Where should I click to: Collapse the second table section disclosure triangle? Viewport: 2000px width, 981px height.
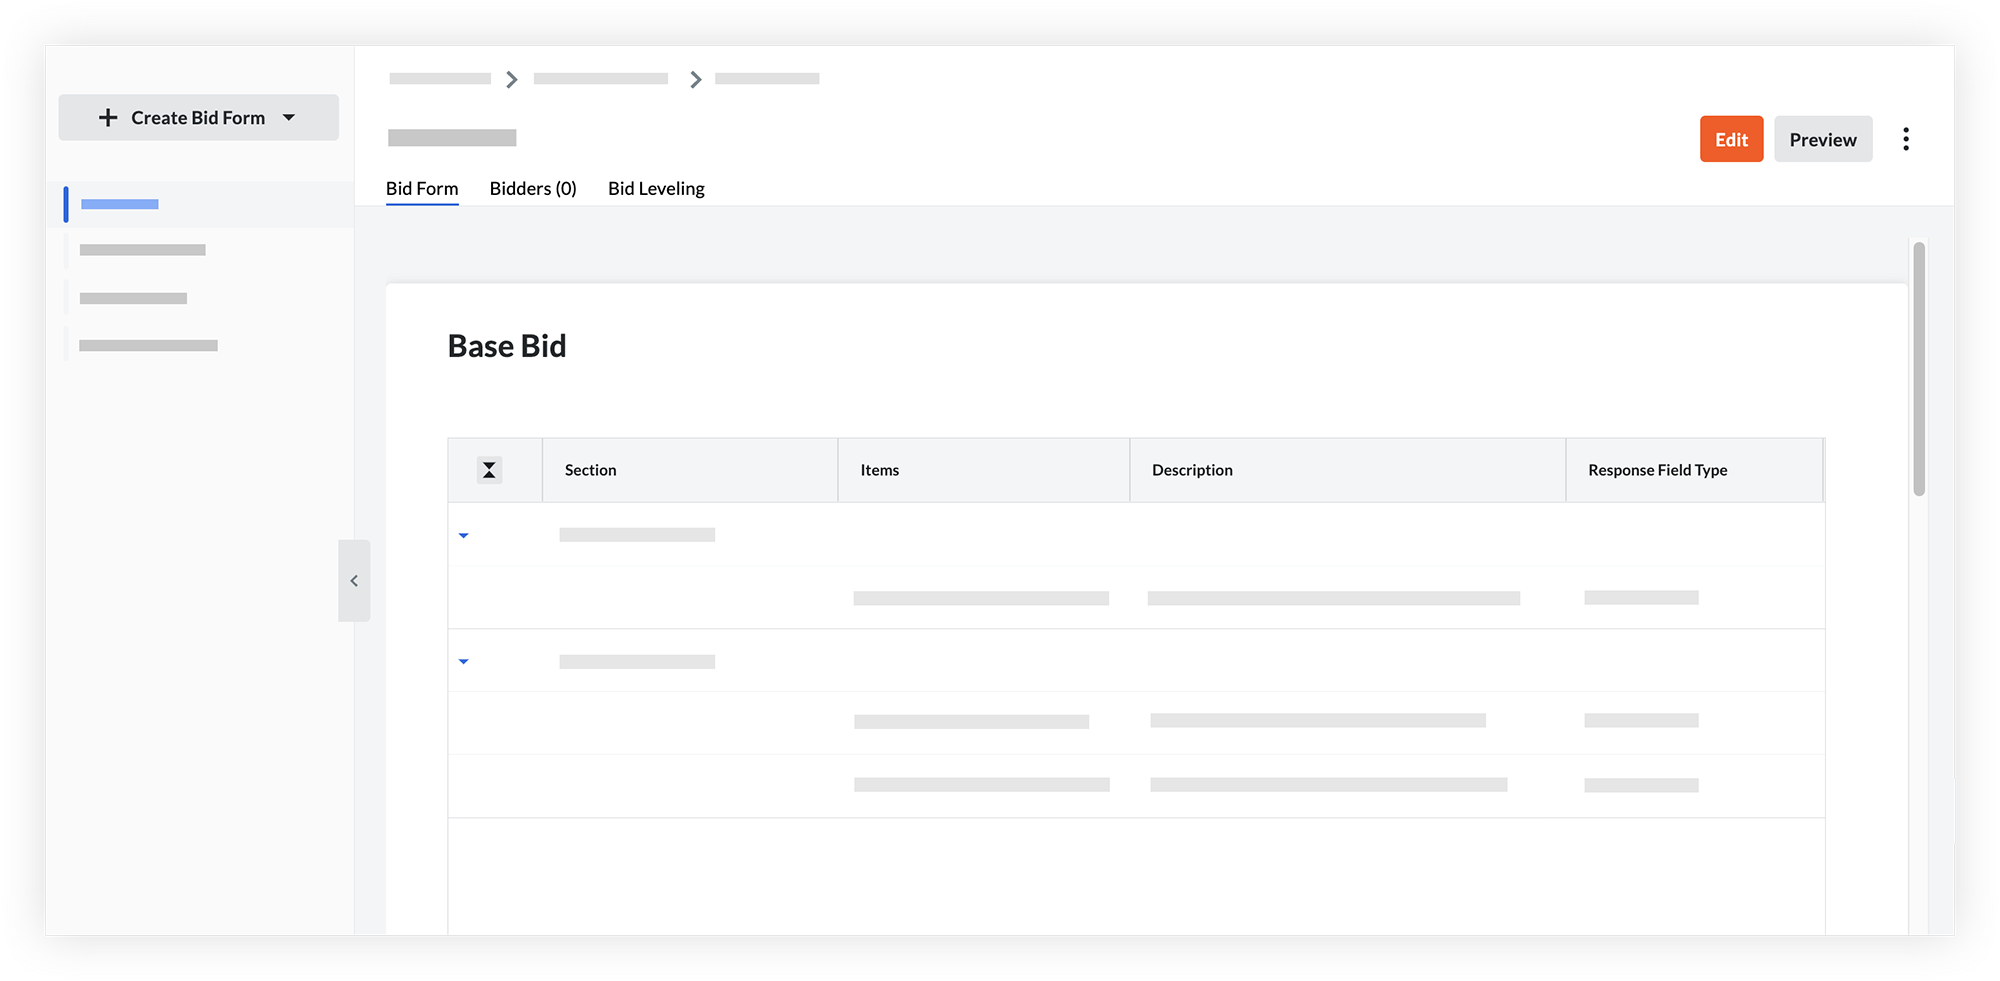click(463, 661)
